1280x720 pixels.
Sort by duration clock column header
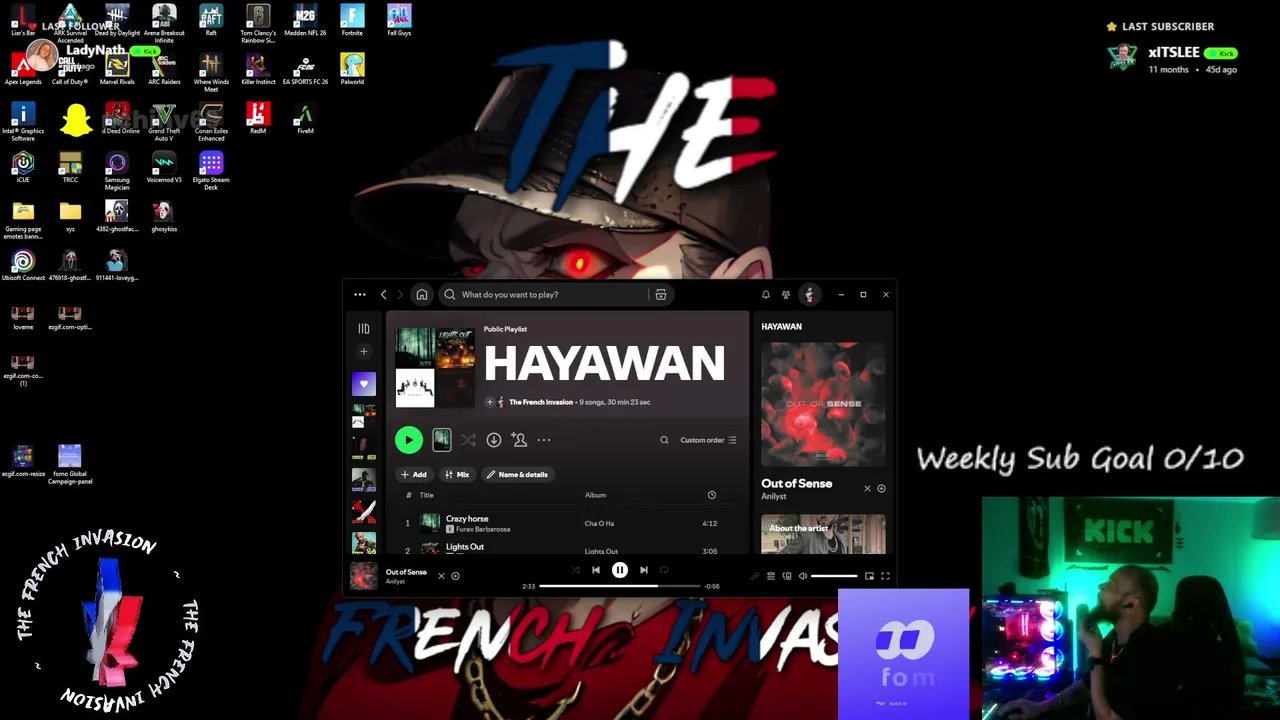tap(712, 495)
